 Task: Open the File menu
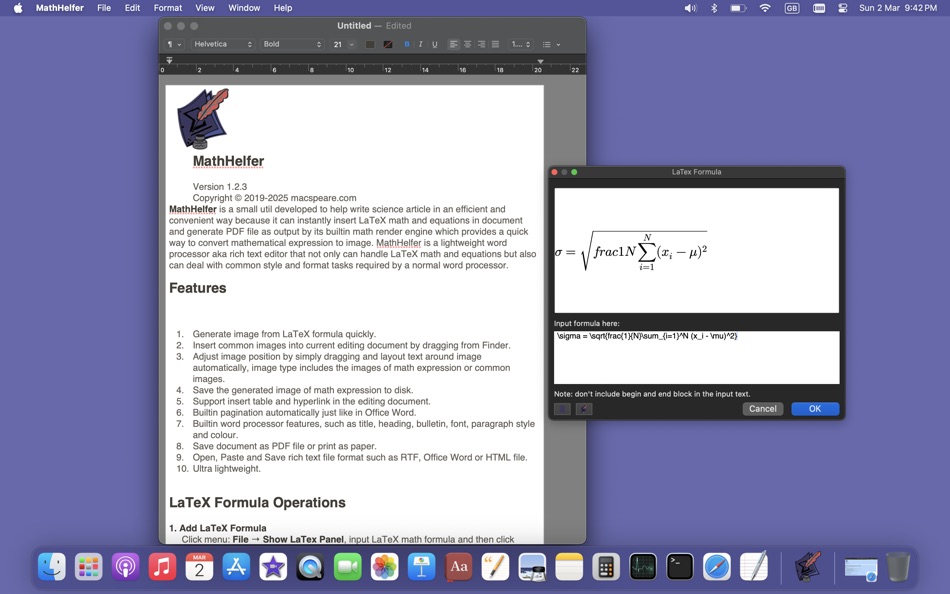tap(104, 8)
